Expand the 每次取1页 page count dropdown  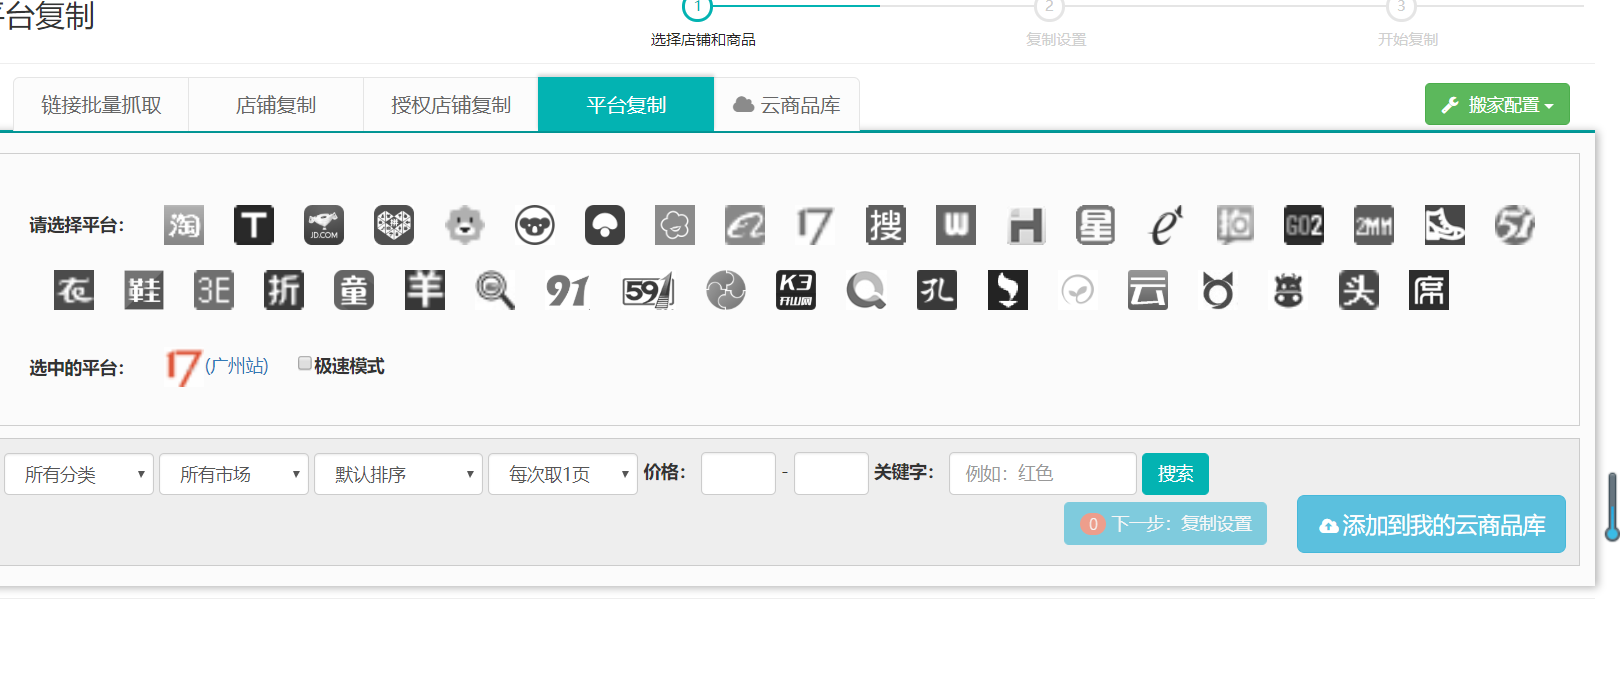coord(563,474)
